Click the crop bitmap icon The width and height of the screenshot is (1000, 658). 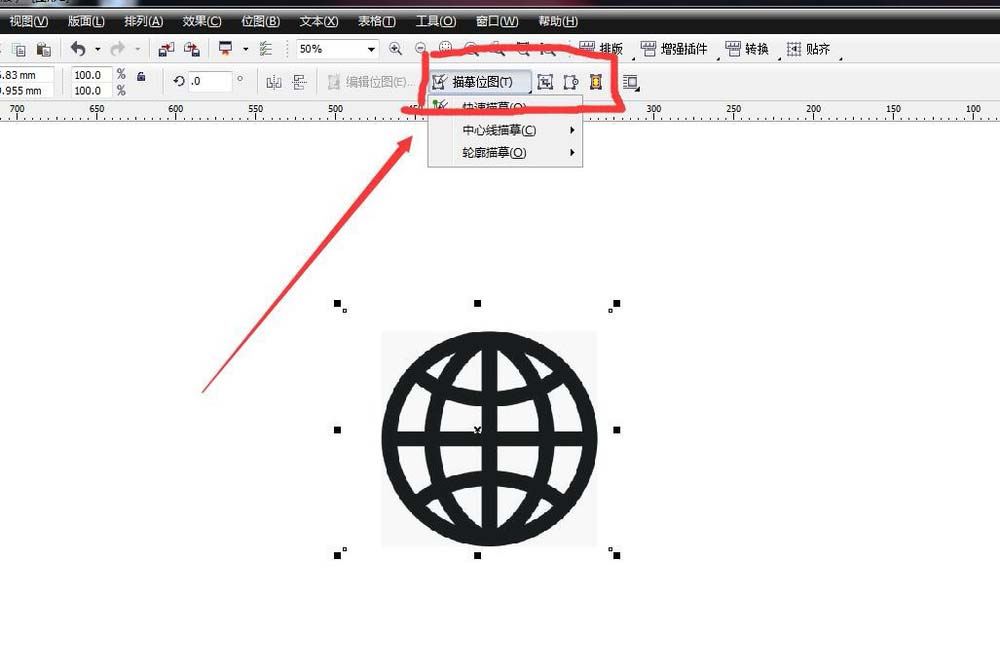click(571, 82)
